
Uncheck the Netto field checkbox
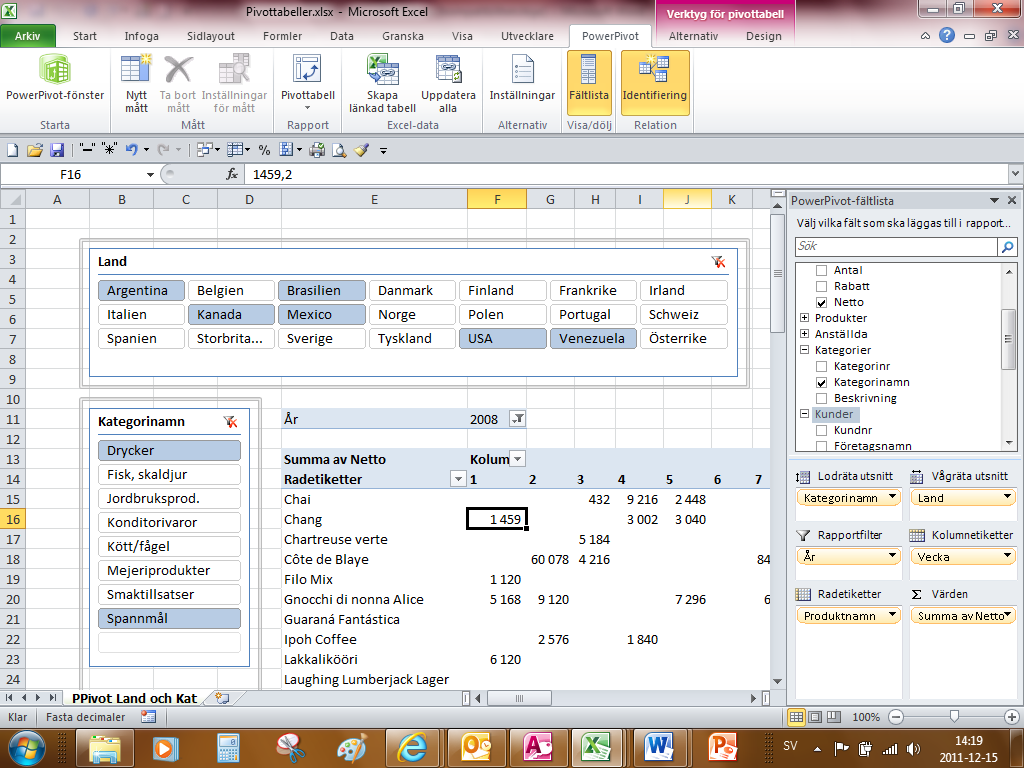tap(822, 302)
